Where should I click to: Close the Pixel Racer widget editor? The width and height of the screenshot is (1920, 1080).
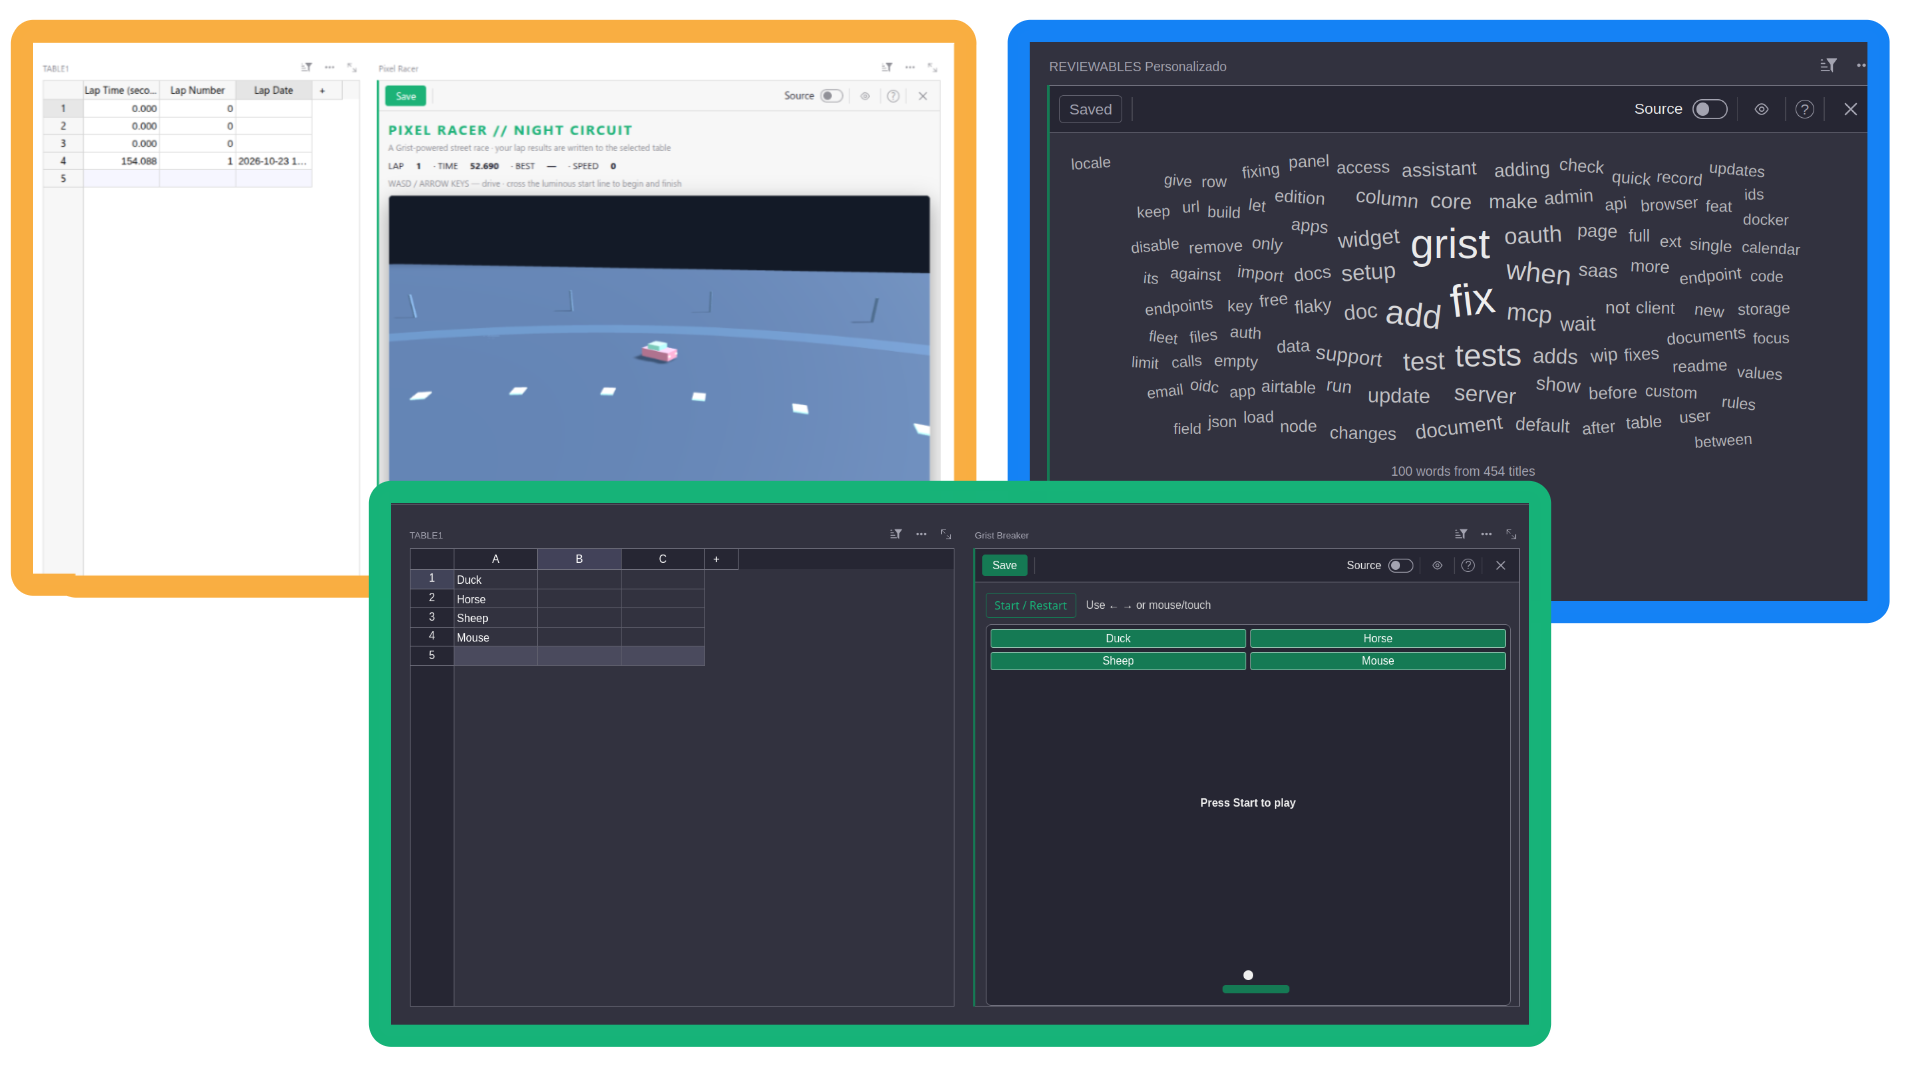coord(922,96)
